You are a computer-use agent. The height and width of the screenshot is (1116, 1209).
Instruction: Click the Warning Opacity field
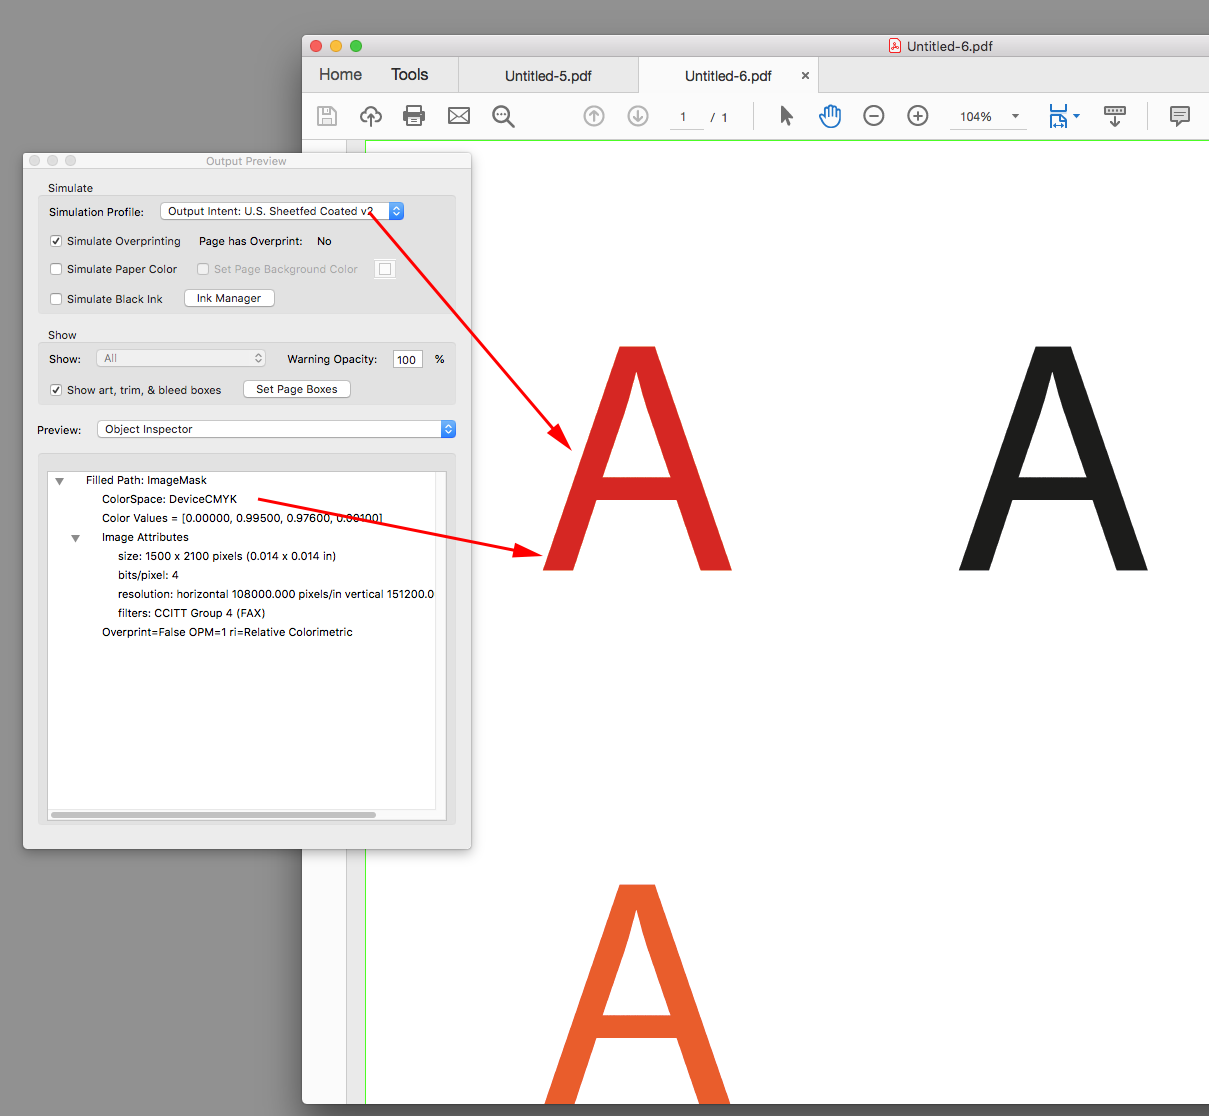coord(407,359)
